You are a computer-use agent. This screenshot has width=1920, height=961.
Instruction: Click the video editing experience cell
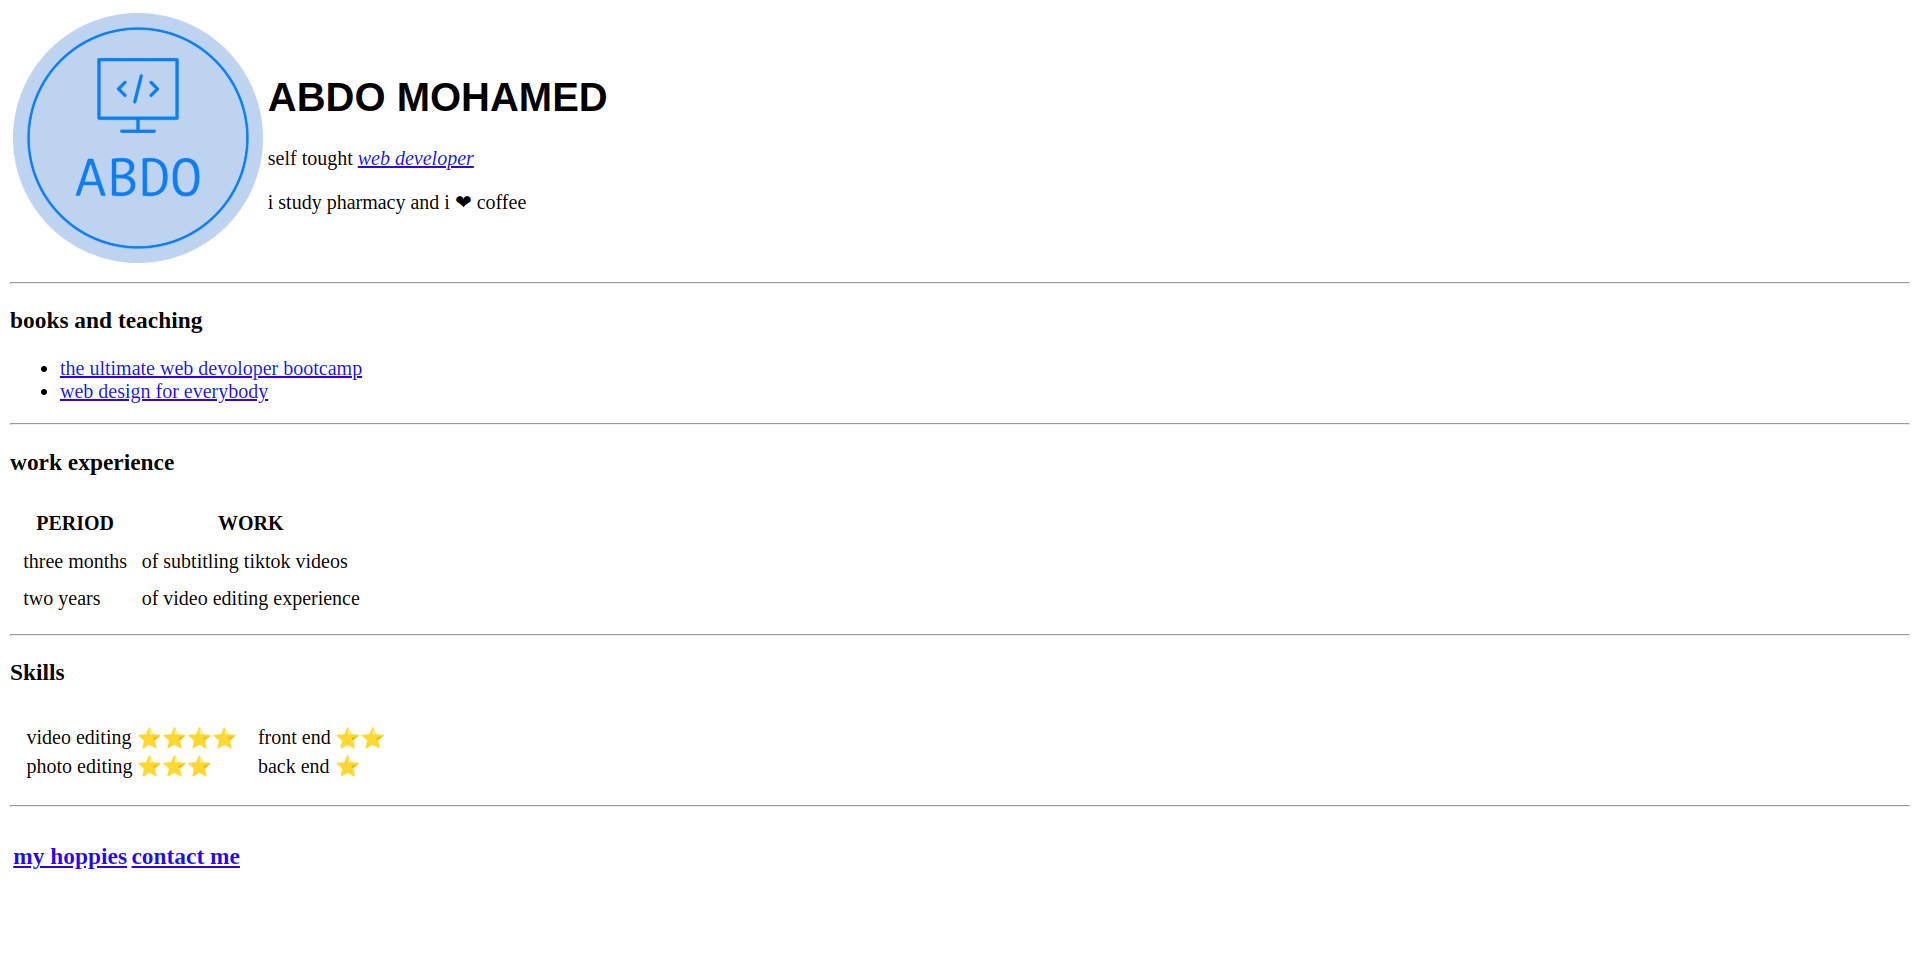point(250,599)
